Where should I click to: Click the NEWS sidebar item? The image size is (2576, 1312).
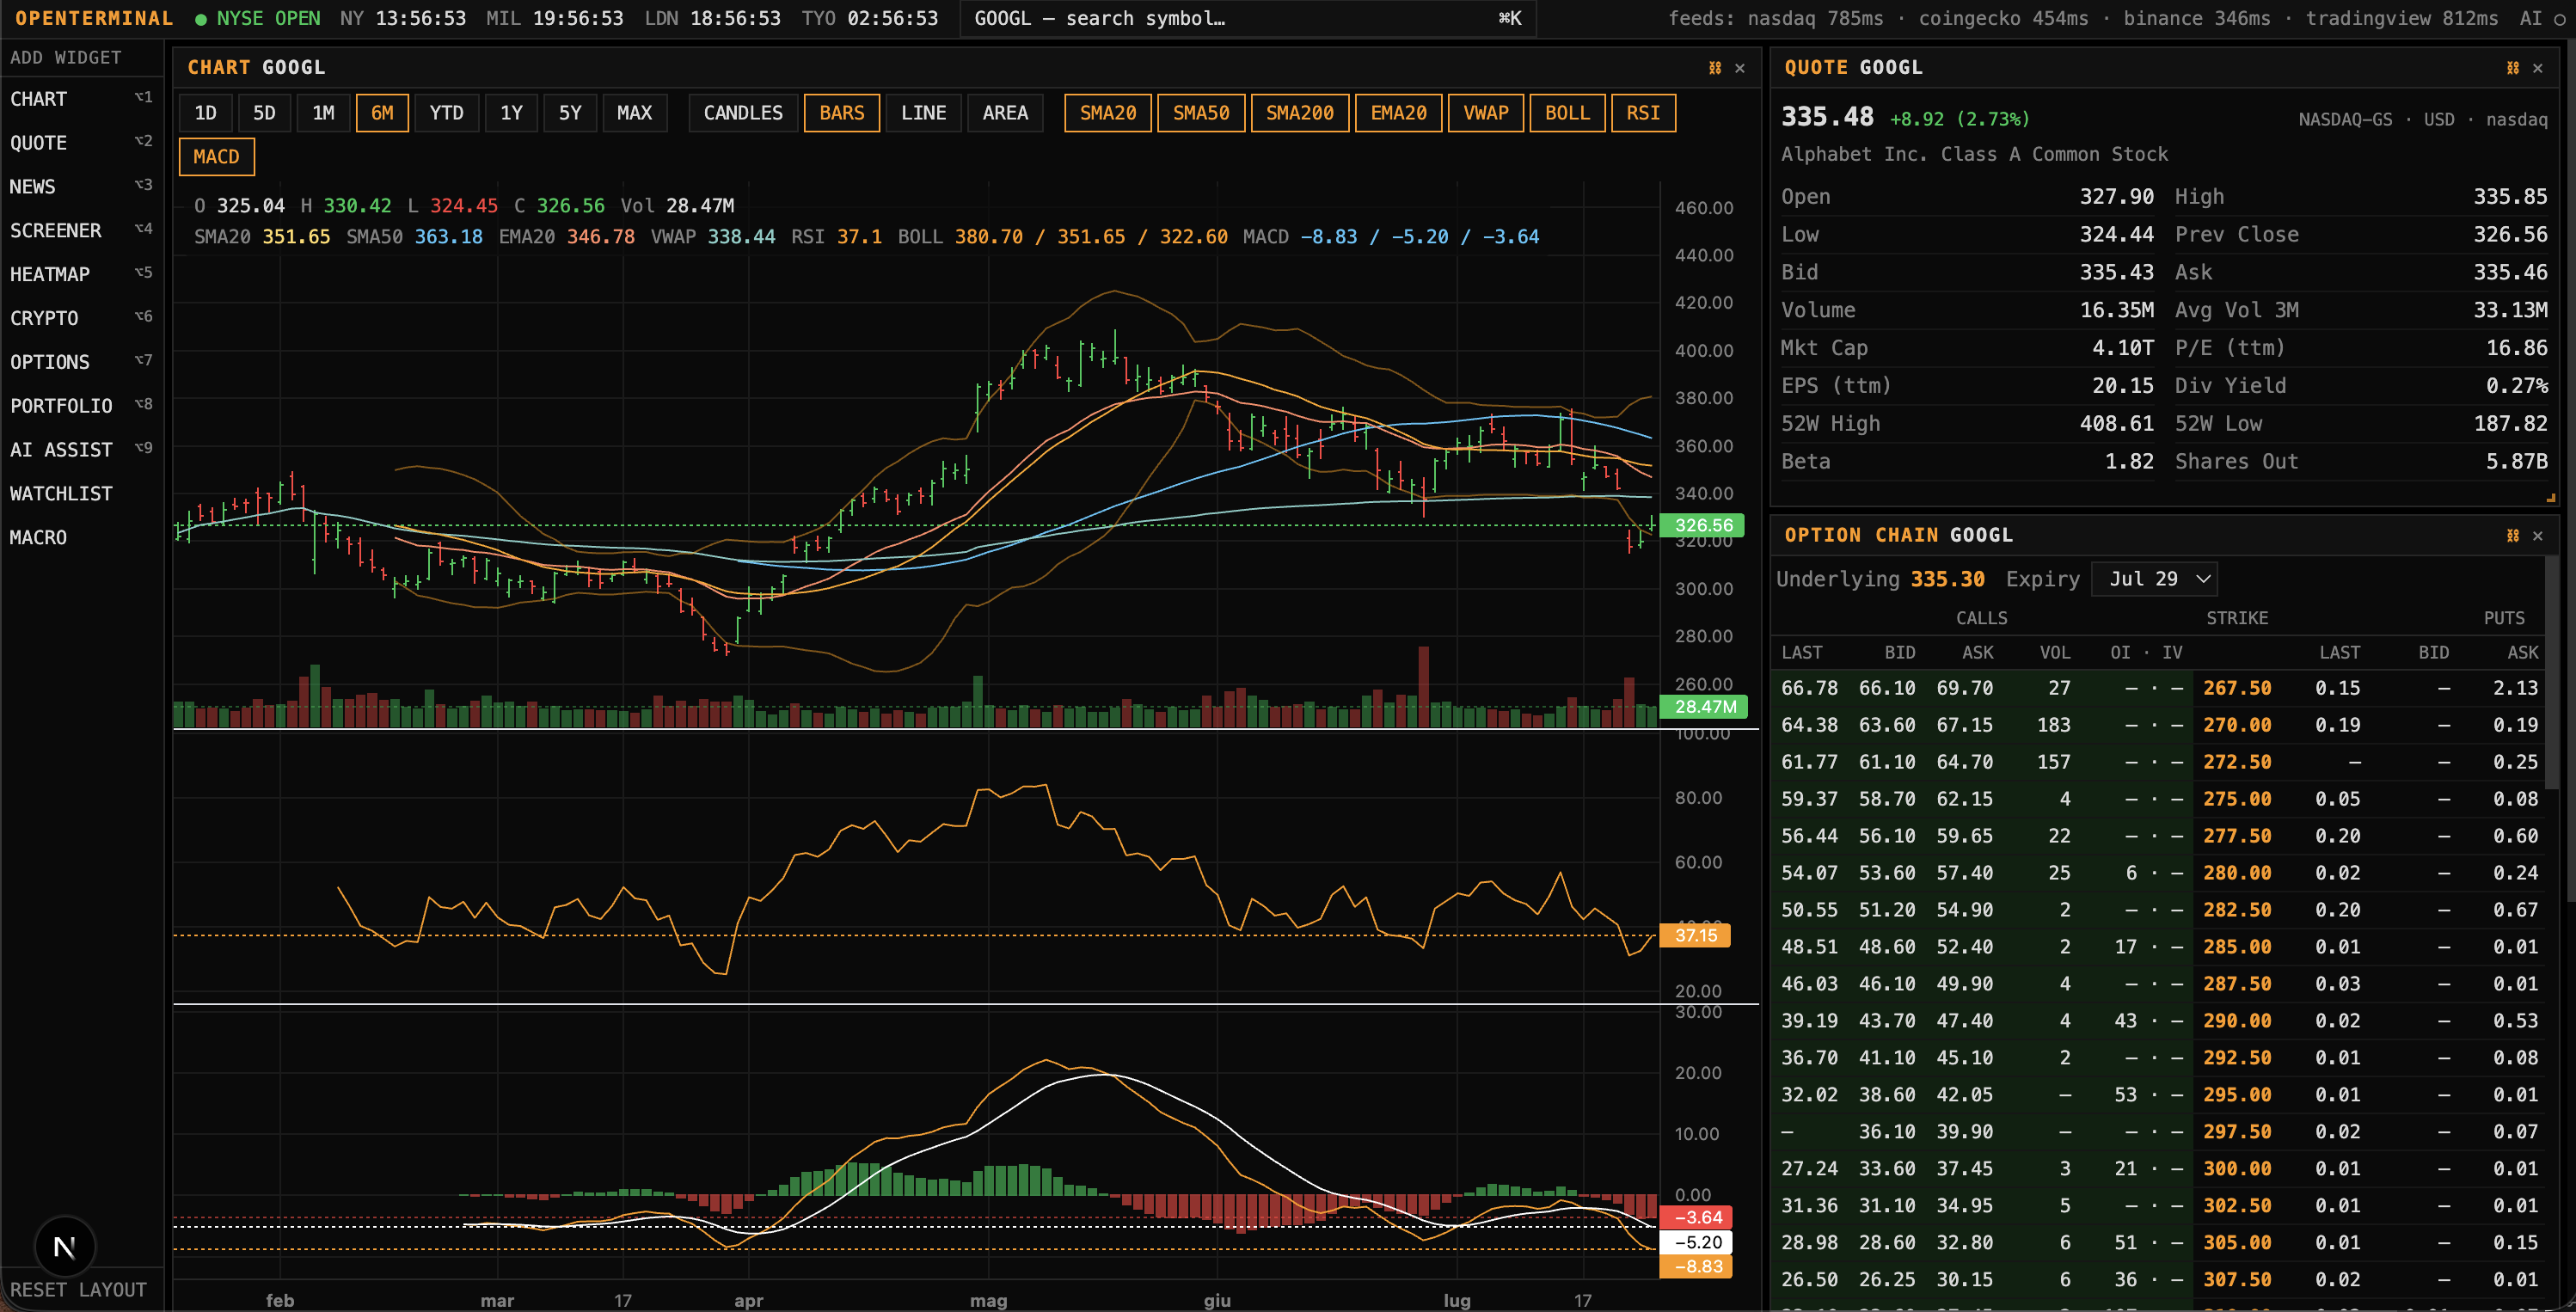click(81, 187)
